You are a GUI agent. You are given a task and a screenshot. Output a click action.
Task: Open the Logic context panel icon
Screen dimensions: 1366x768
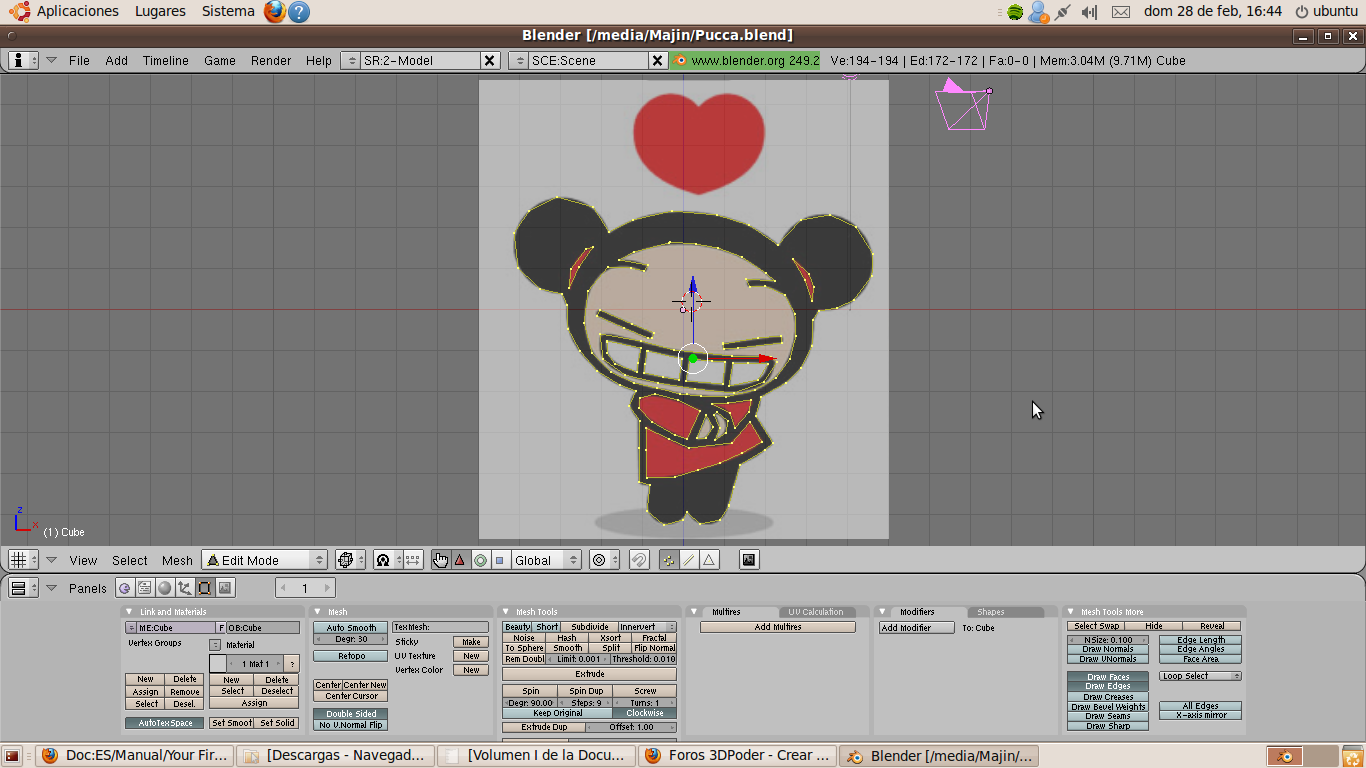click(x=125, y=588)
